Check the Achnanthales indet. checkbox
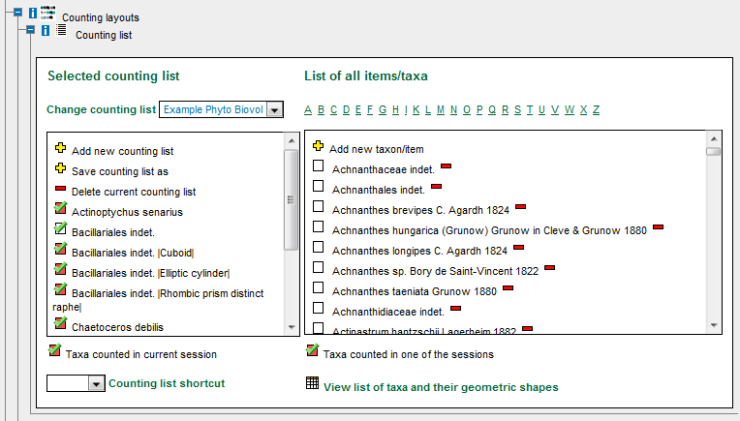 pyautogui.click(x=319, y=186)
